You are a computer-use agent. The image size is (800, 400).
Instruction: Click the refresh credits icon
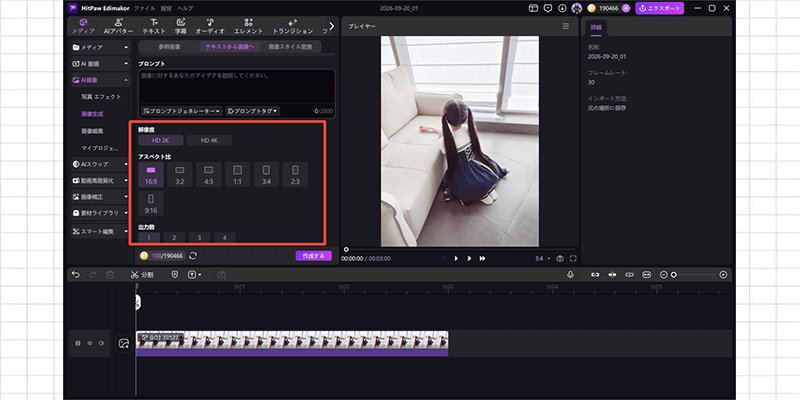pos(193,256)
